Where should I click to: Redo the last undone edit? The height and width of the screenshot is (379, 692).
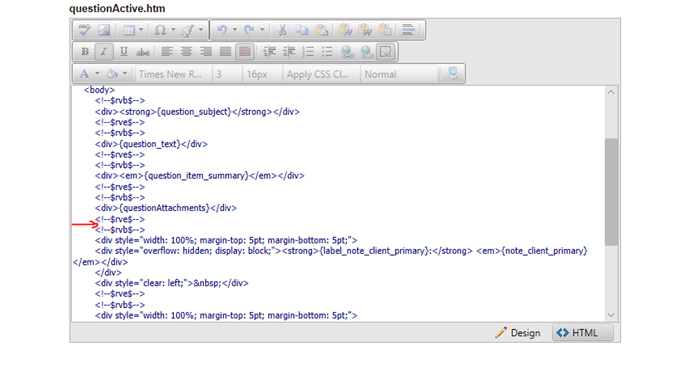click(249, 30)
